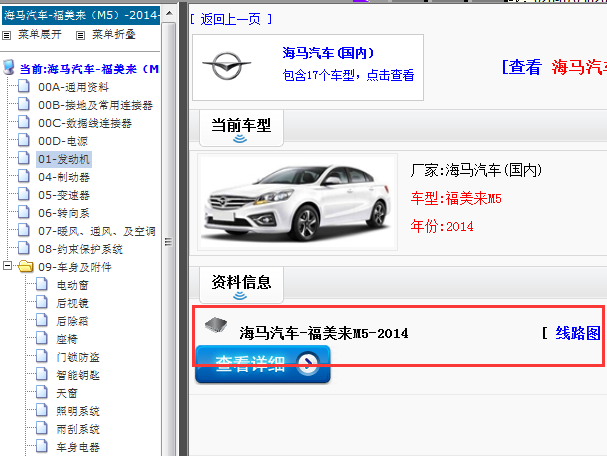Open tree item 00D-电源
This screenshot has height=456, width=607.
(x=63, y=141)
